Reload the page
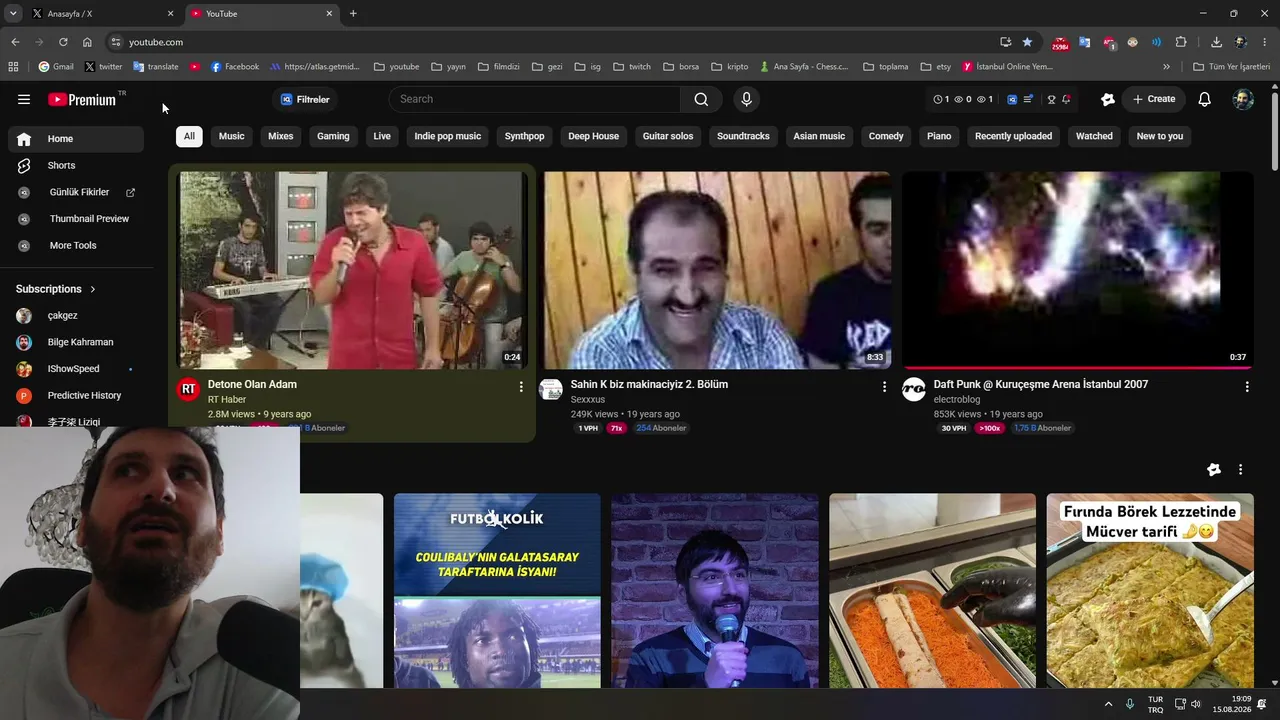This screenshot has height=720, width=1280. tap(63, 42)
